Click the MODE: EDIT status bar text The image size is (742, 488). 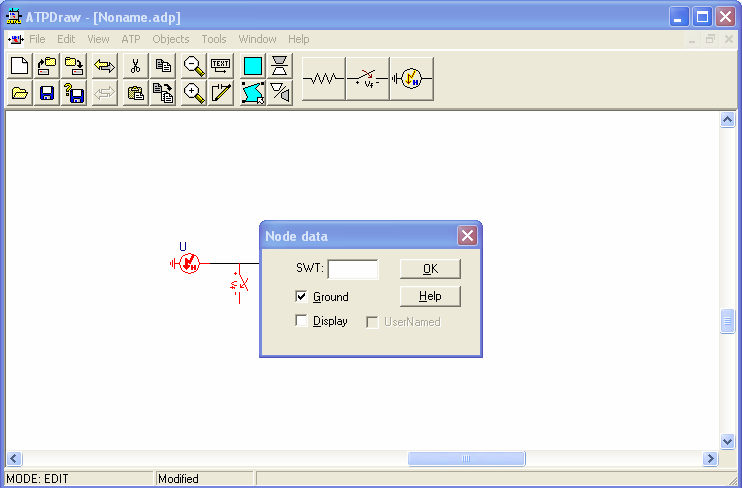(37, 479)
